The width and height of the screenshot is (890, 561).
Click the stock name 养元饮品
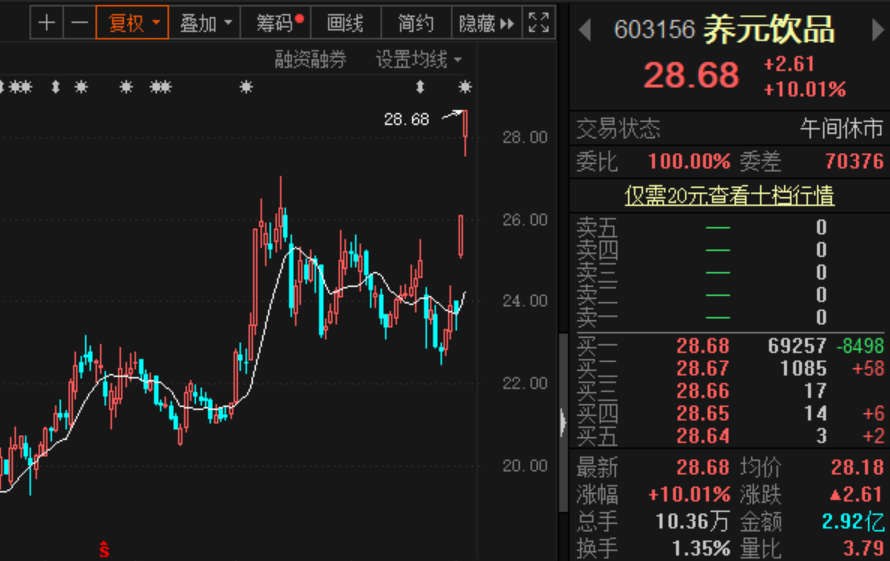tap(768, 30)
